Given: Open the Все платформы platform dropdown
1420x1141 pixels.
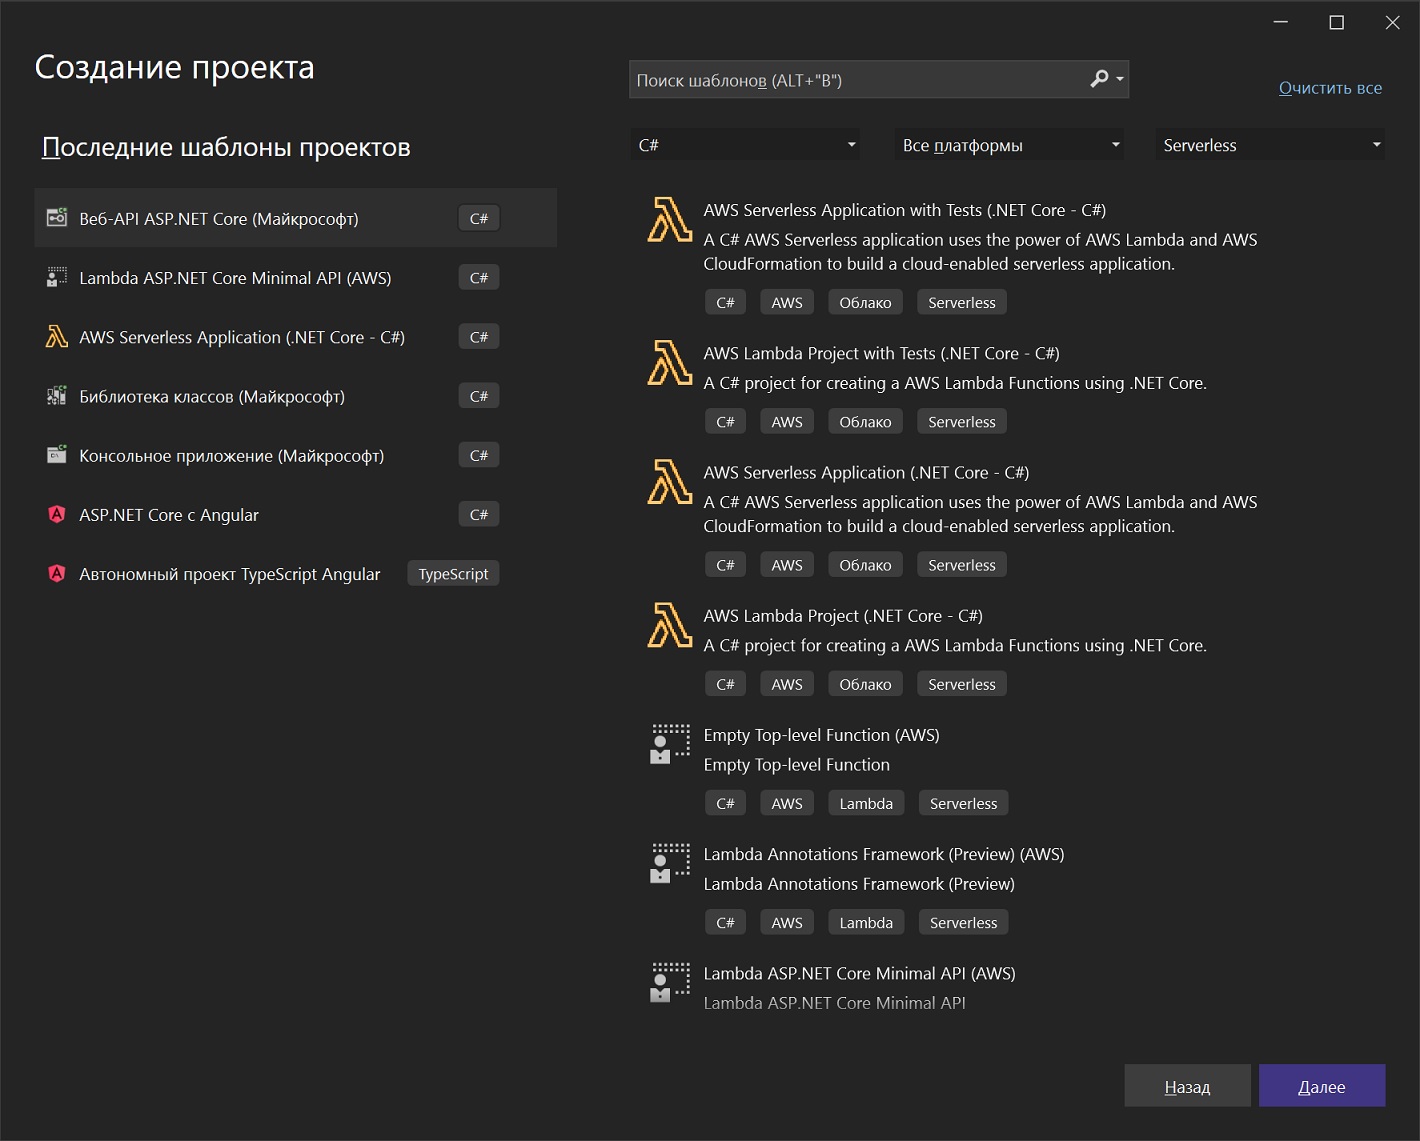Looking at the screenshot, I should click(x=1010, y=145).
